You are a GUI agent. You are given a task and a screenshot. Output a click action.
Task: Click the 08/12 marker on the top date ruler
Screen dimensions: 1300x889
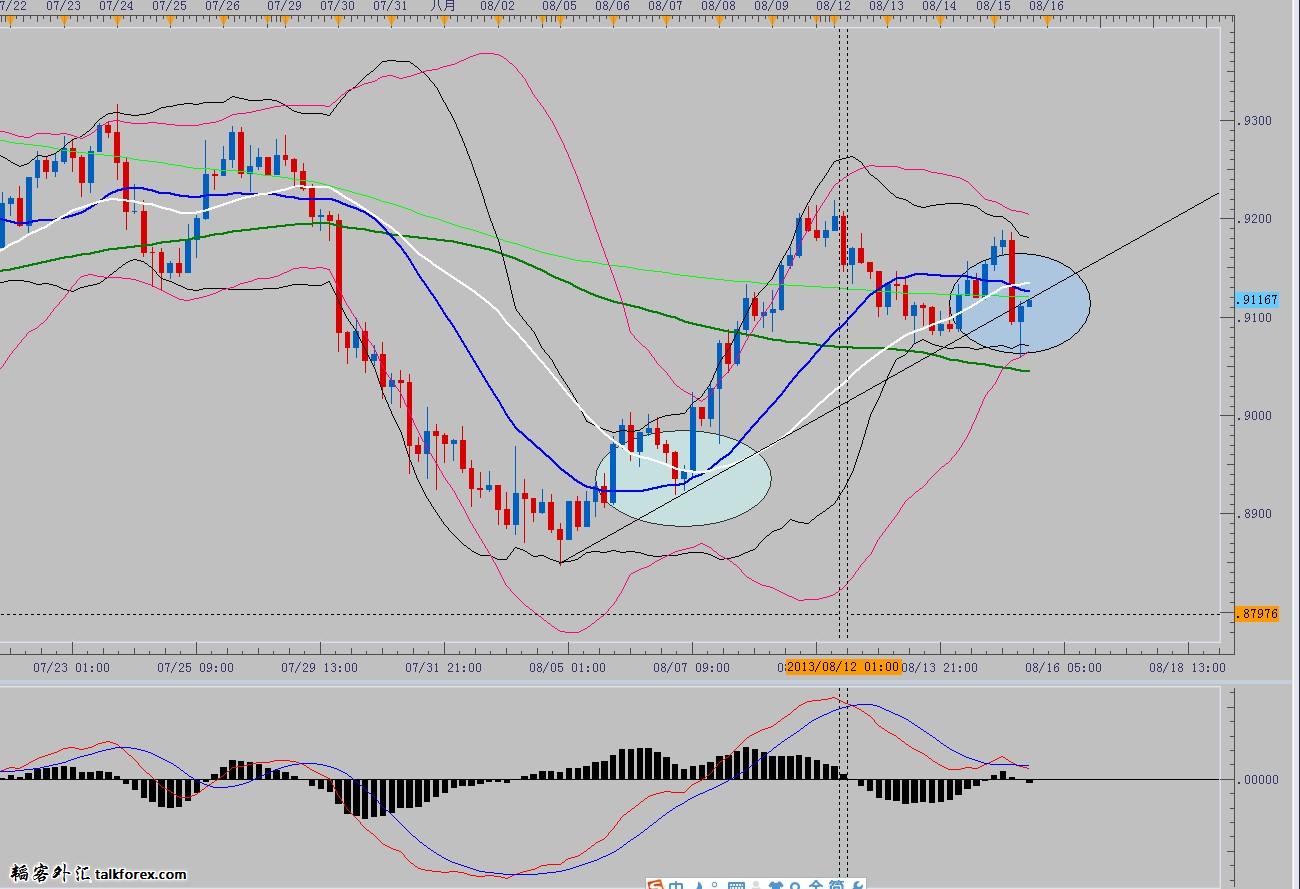point(833,6)
